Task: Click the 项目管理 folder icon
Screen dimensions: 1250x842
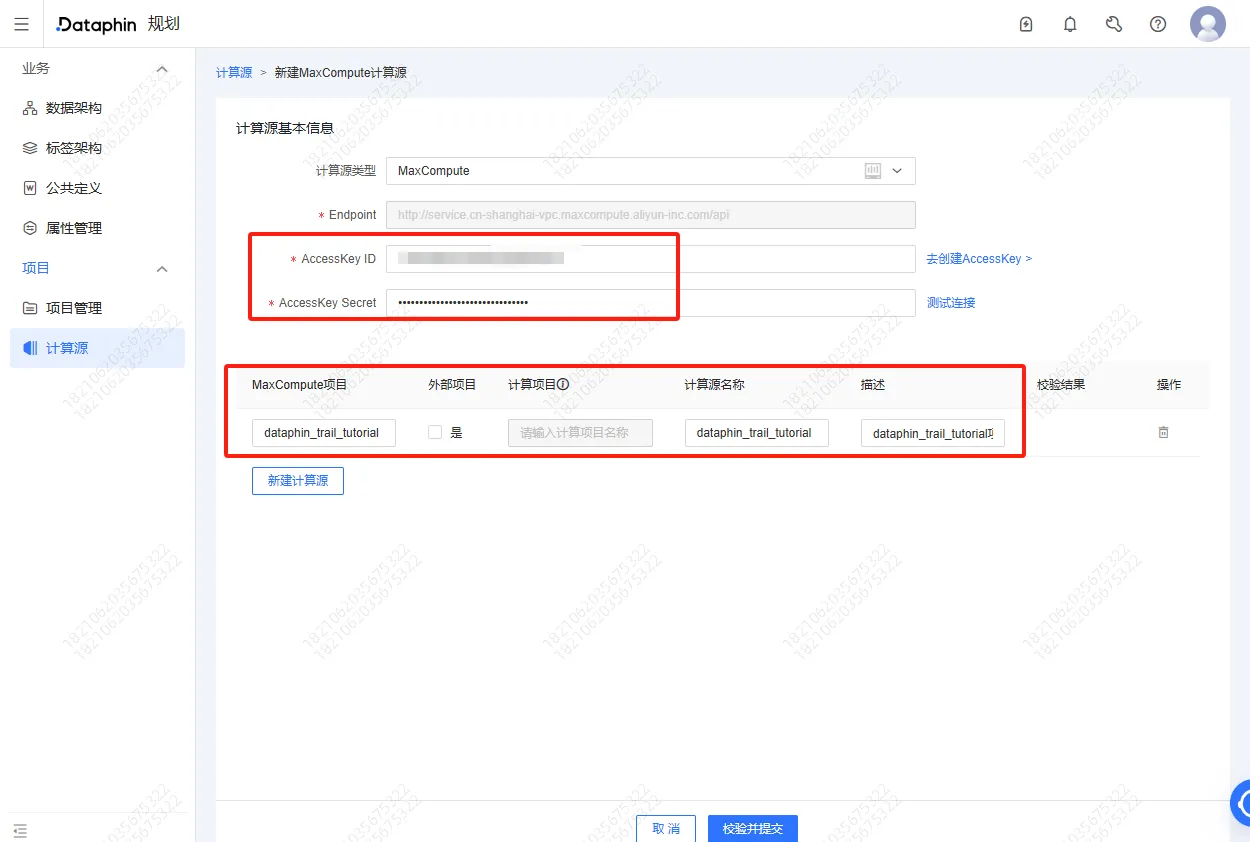Action: point(30,308)
